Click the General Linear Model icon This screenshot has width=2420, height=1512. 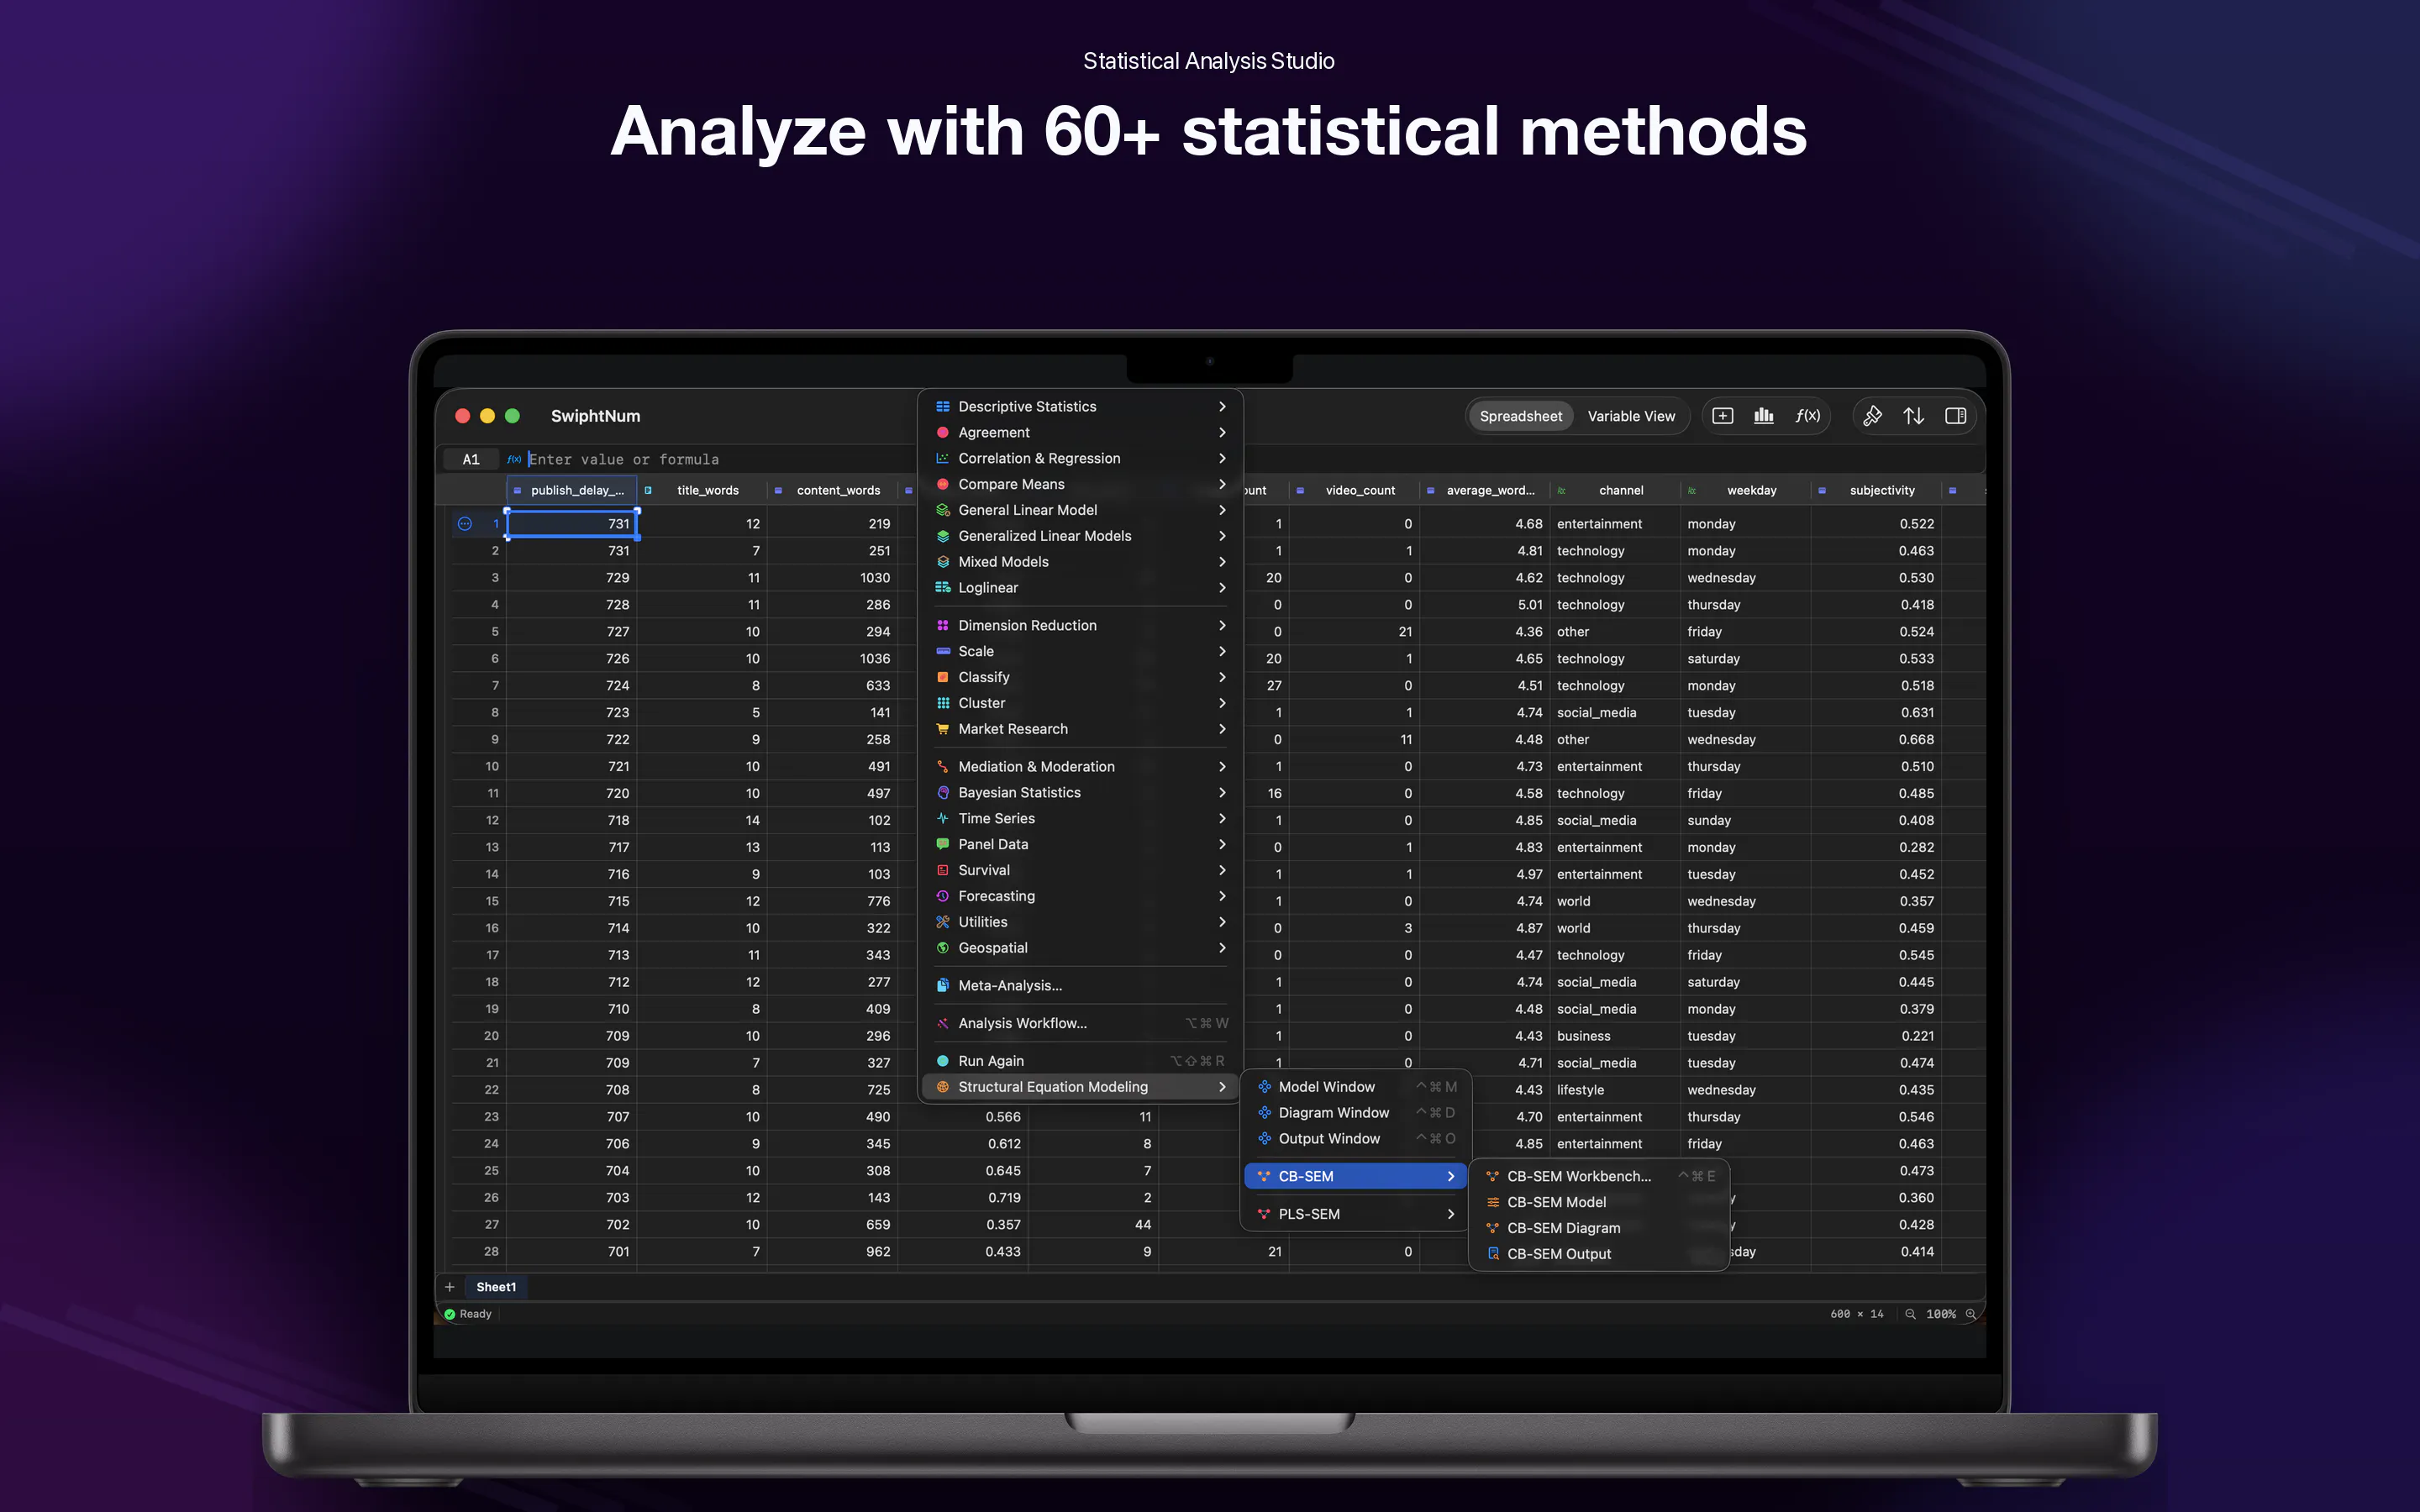tap(942, 510)
